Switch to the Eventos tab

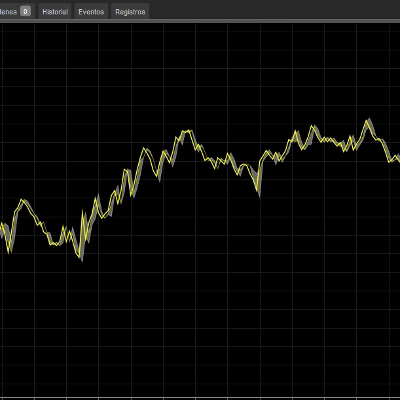(91, 12)
